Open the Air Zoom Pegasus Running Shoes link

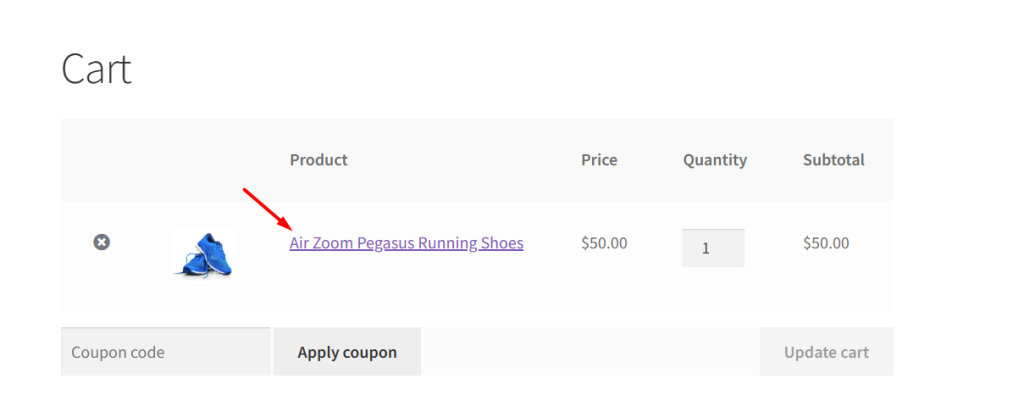[406, 243]
